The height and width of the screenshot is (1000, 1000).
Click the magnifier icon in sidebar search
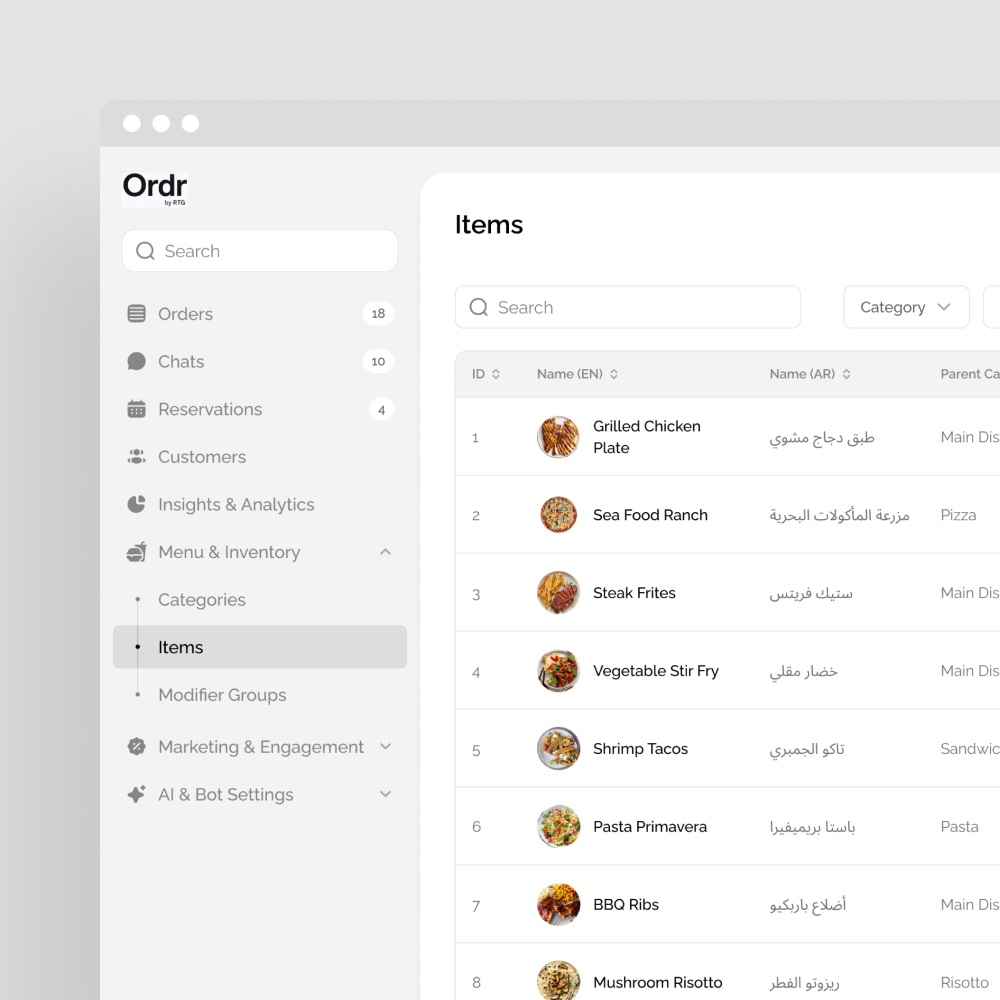point(145,251)
